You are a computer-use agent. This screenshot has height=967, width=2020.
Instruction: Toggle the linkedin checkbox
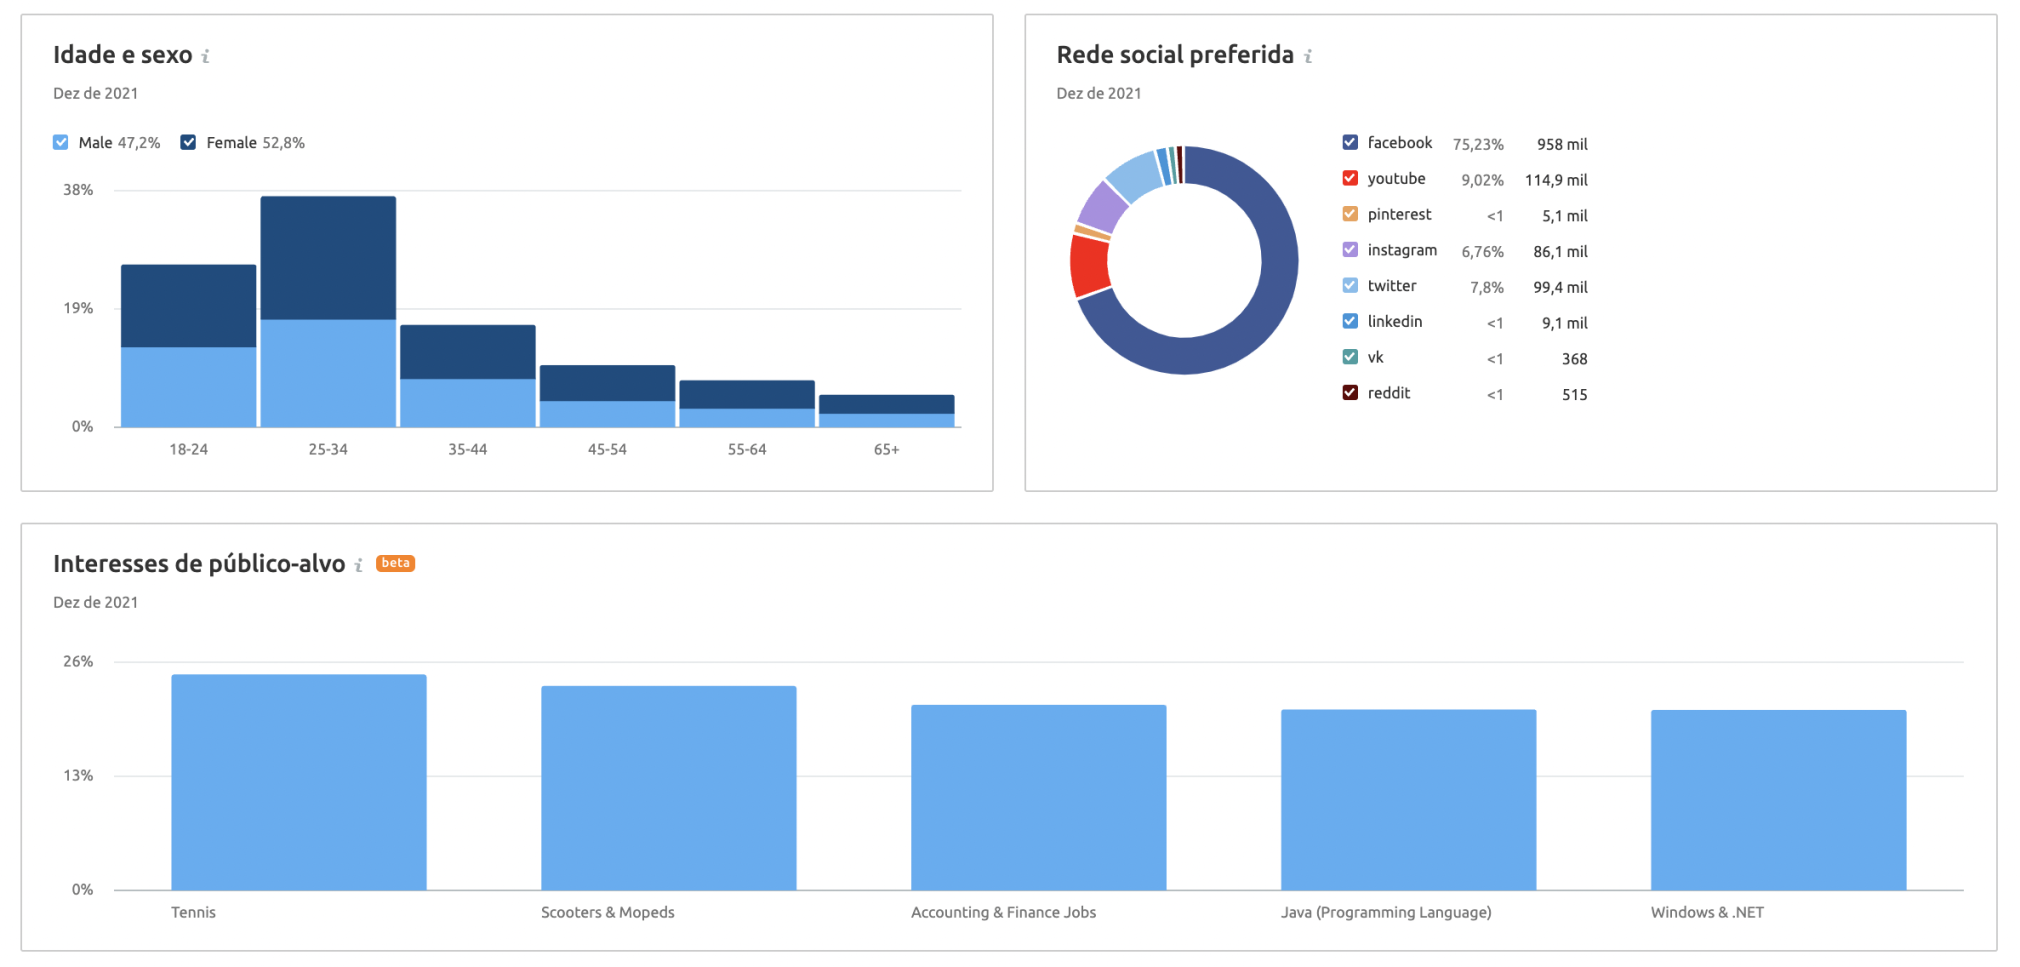click(x=1348, y=320)
